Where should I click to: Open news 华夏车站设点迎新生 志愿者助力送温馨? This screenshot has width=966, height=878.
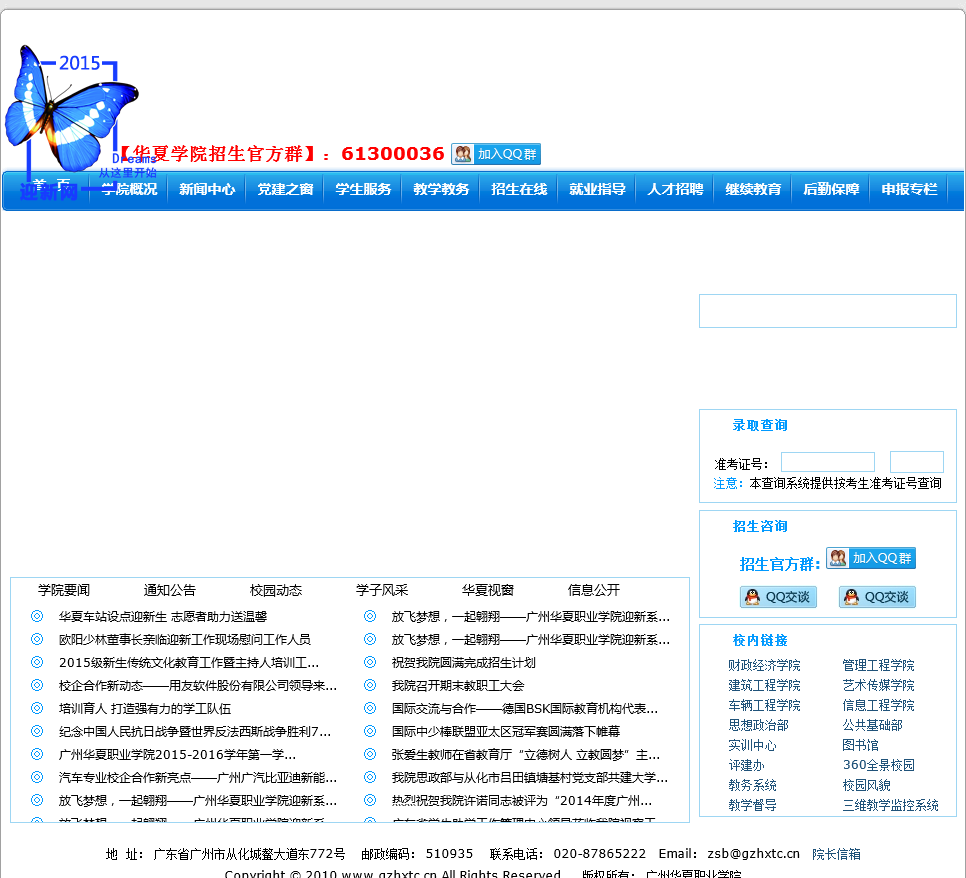163,617
